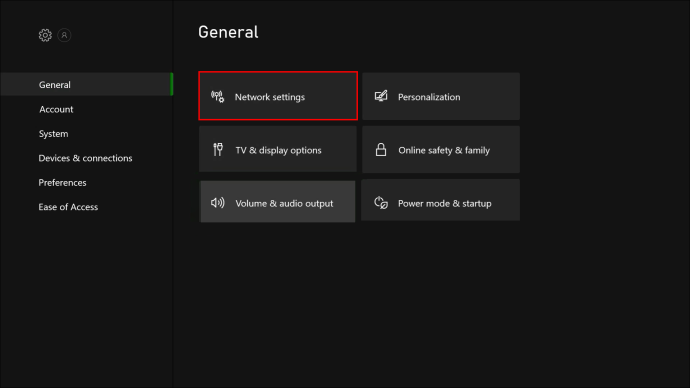Click the Power mode & startup icon
690x388 pixels.
[x=381, y=203]
